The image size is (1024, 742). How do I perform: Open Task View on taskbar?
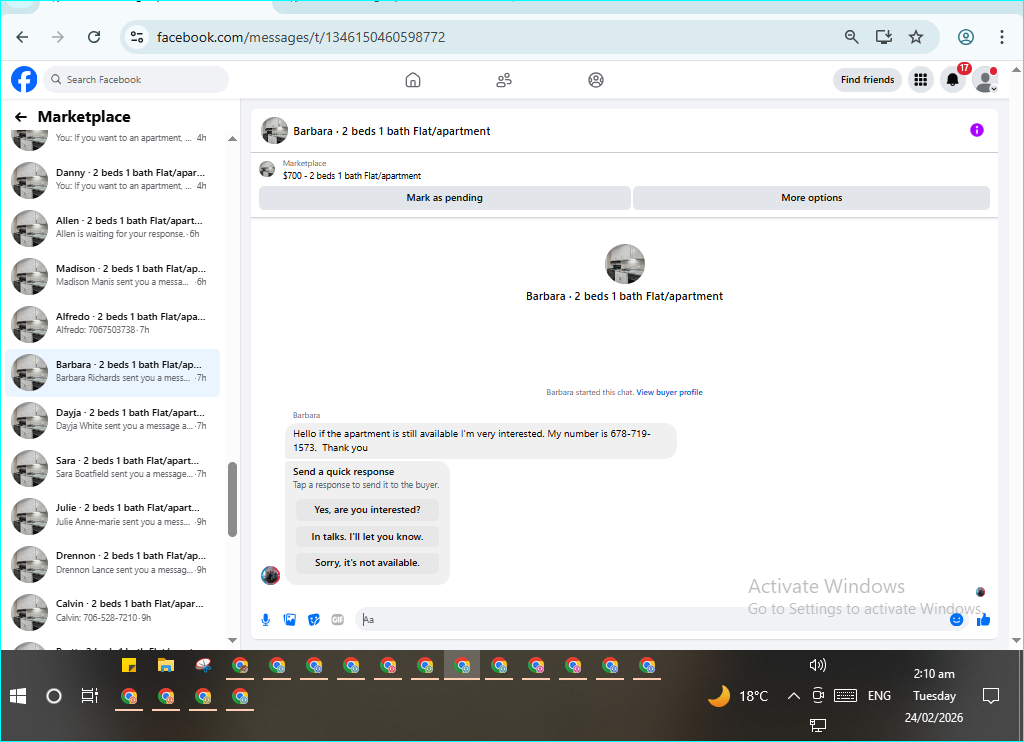pos(89,696)
